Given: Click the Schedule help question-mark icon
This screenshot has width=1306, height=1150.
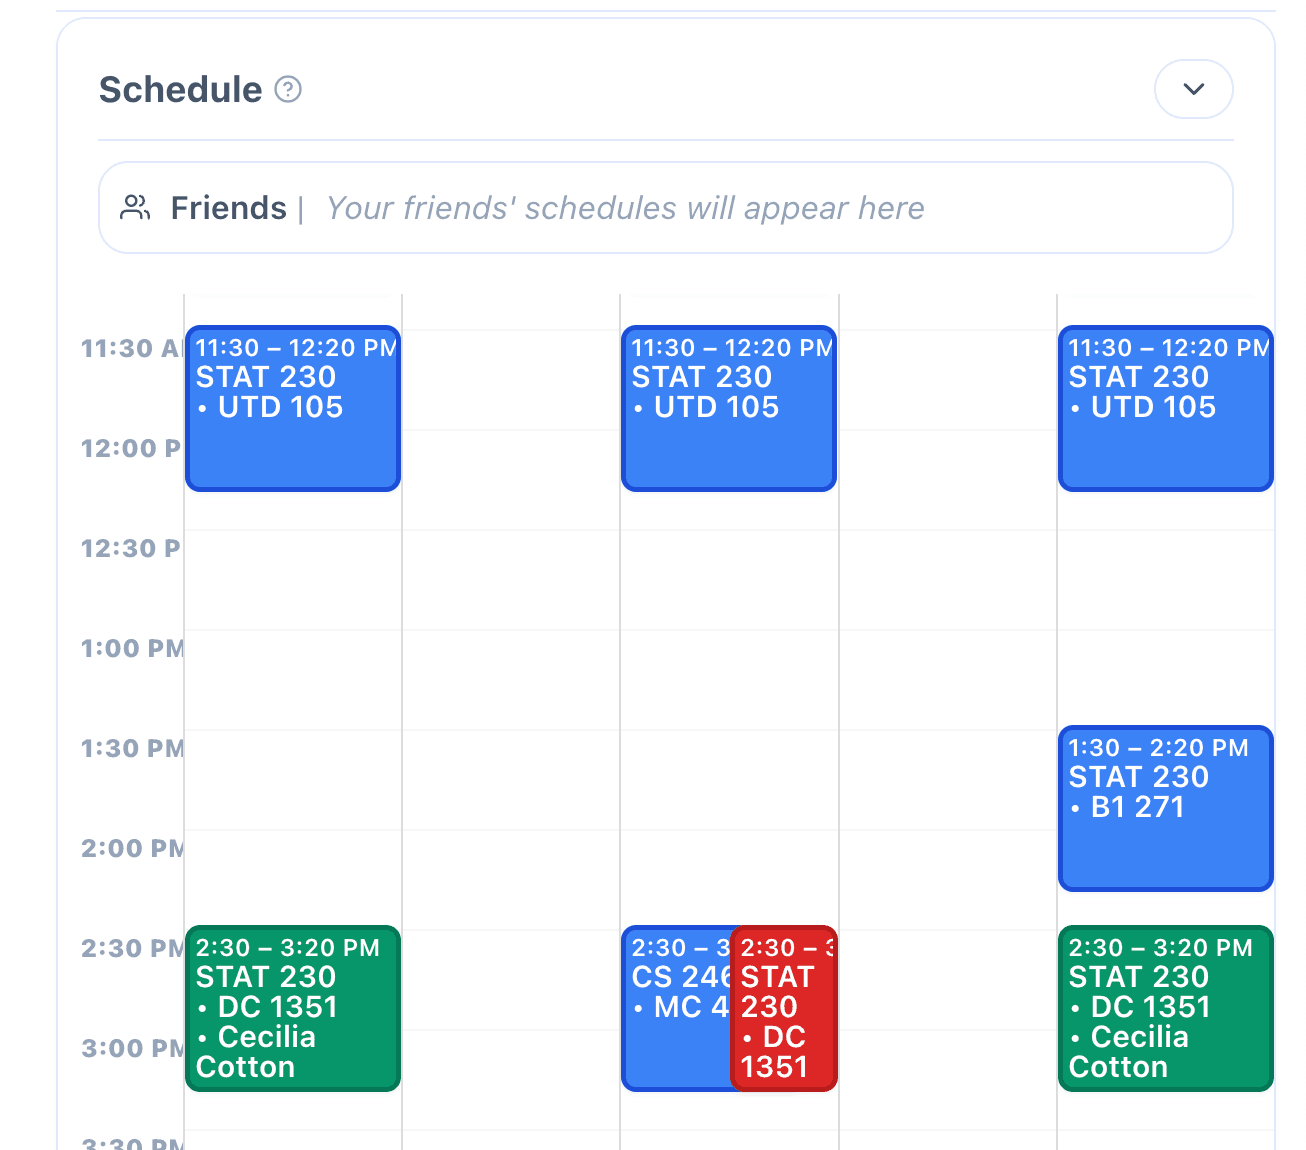Looking at the screenshot, I should pos(288,90).
